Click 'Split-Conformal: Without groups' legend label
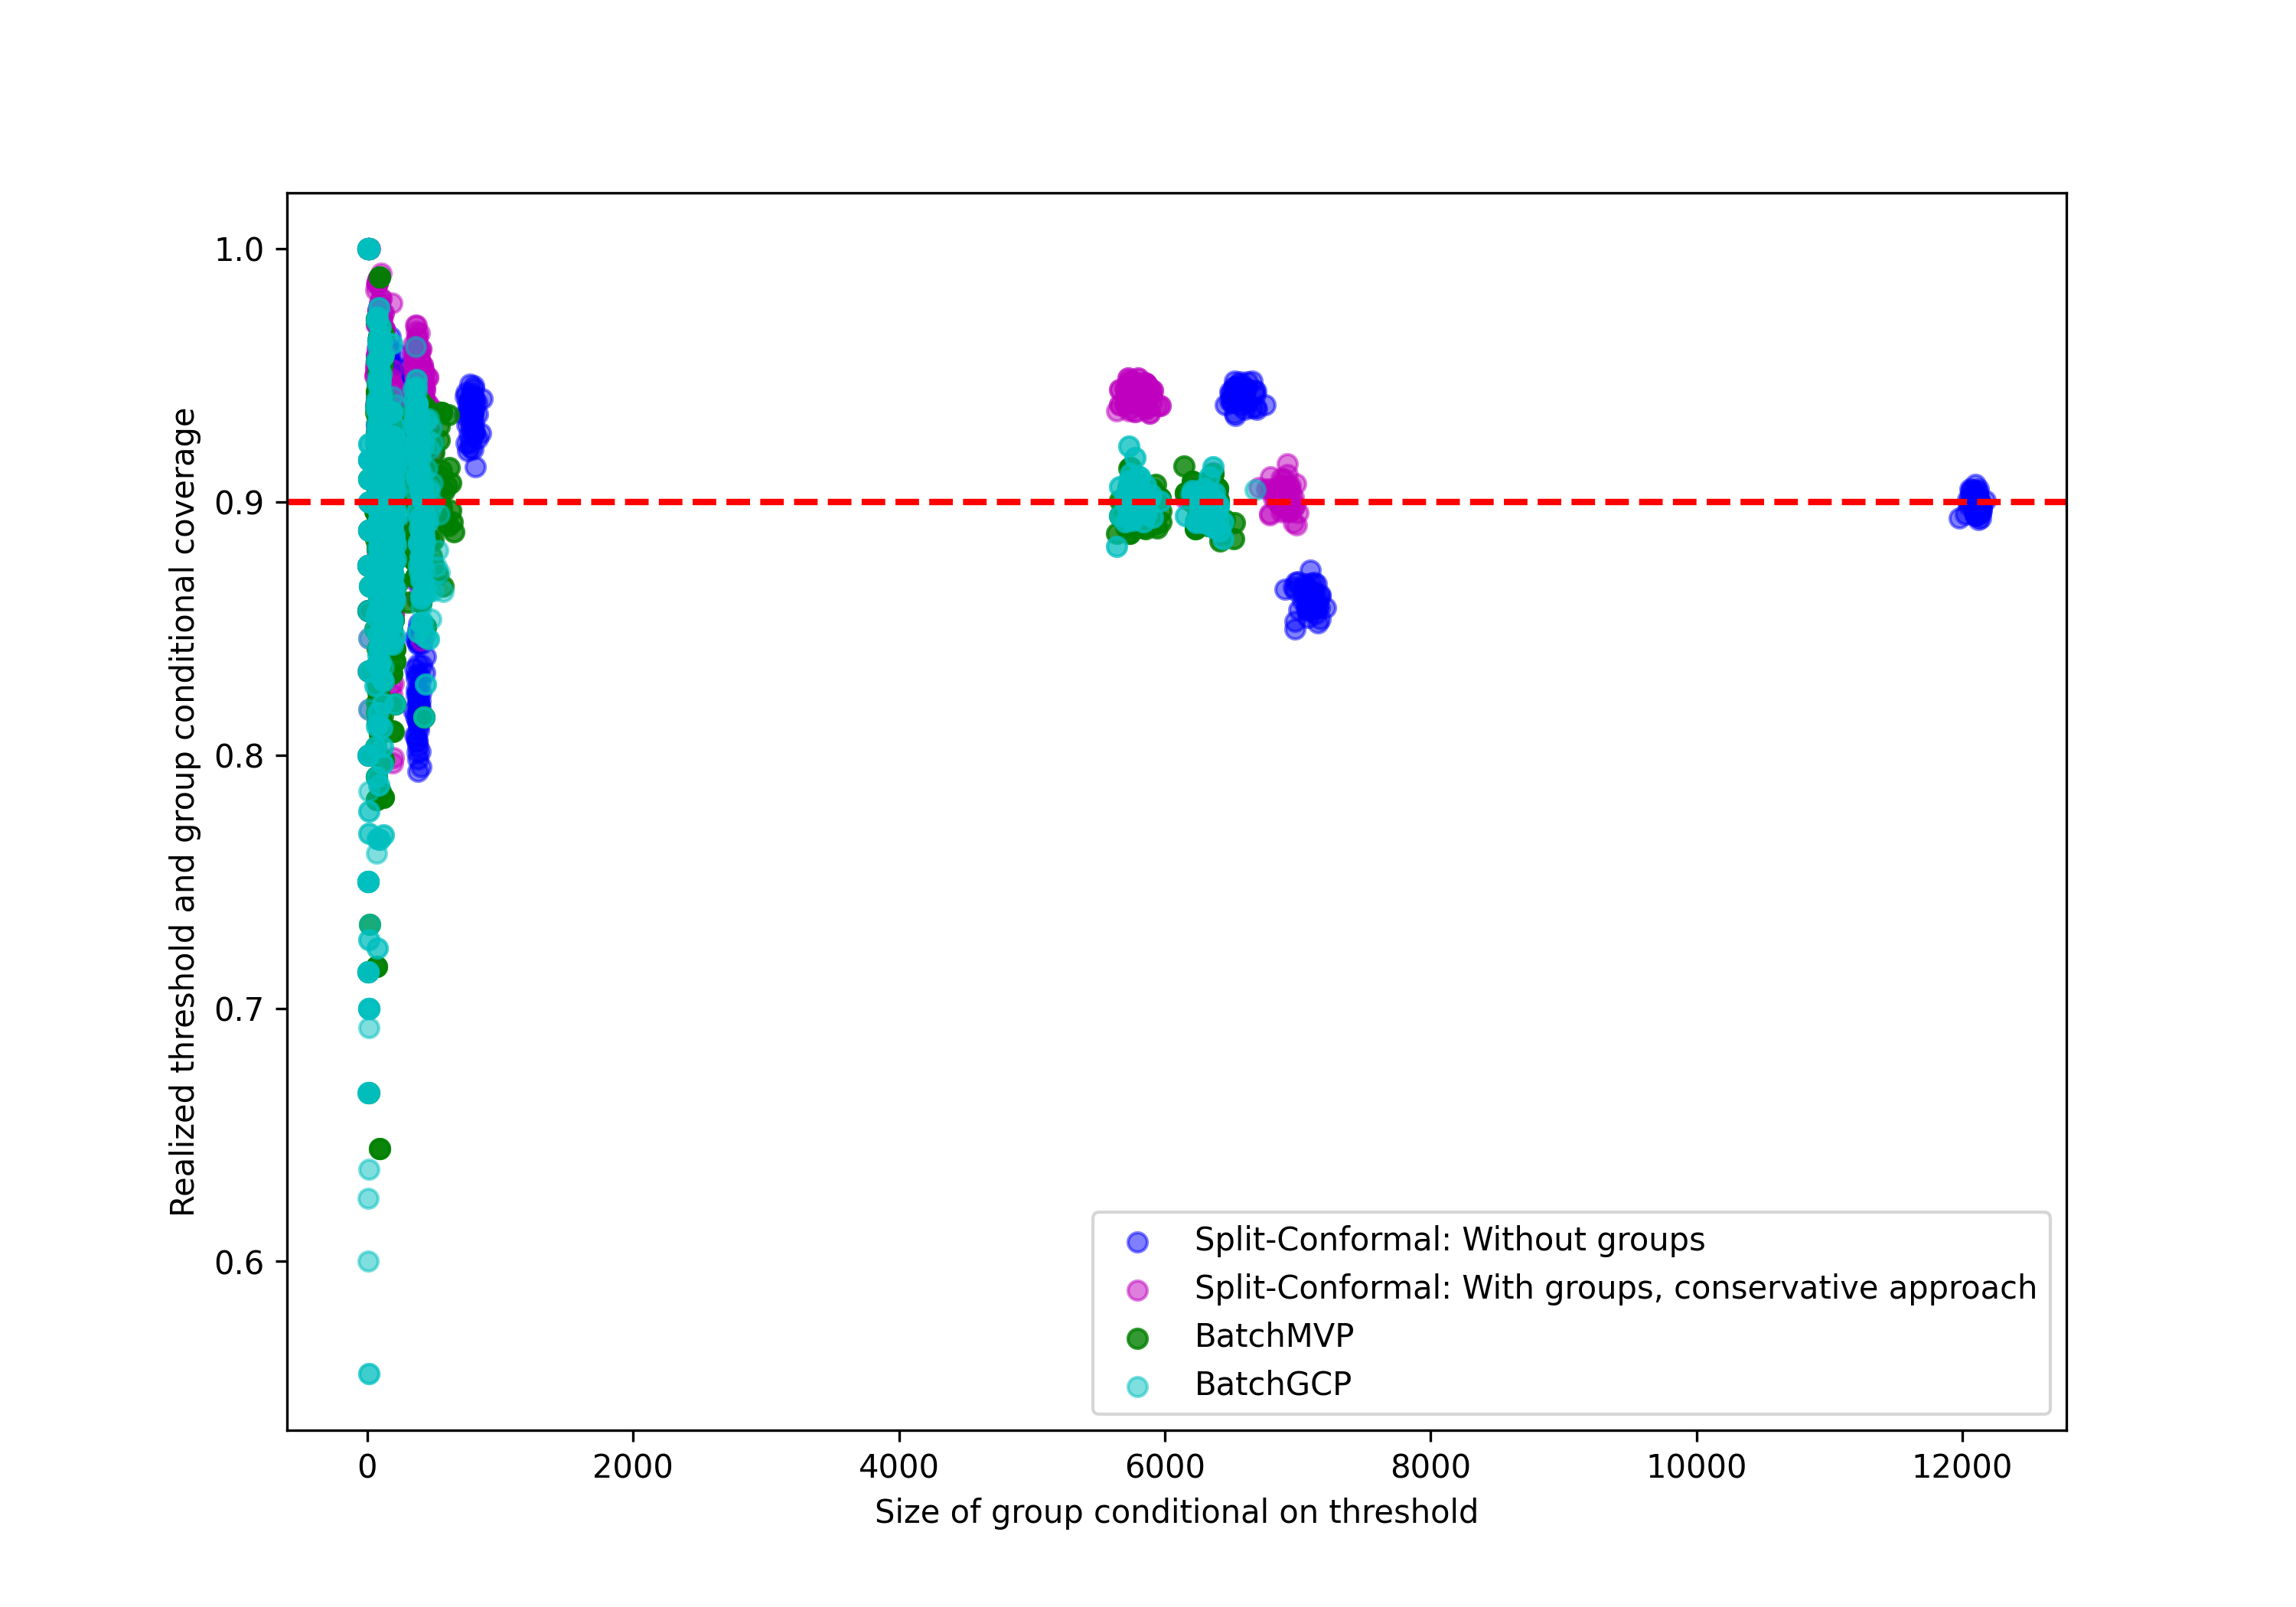The image size is (2296, 1607). pyautogui.click(x=1449, y=1240)
